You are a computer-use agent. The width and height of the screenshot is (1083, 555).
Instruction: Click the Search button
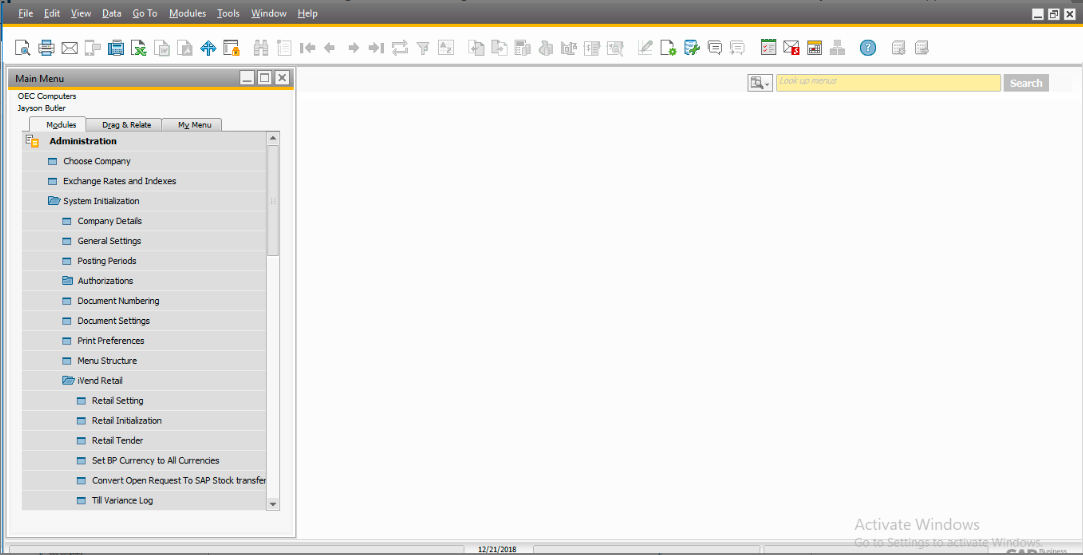coord(1026,83)
